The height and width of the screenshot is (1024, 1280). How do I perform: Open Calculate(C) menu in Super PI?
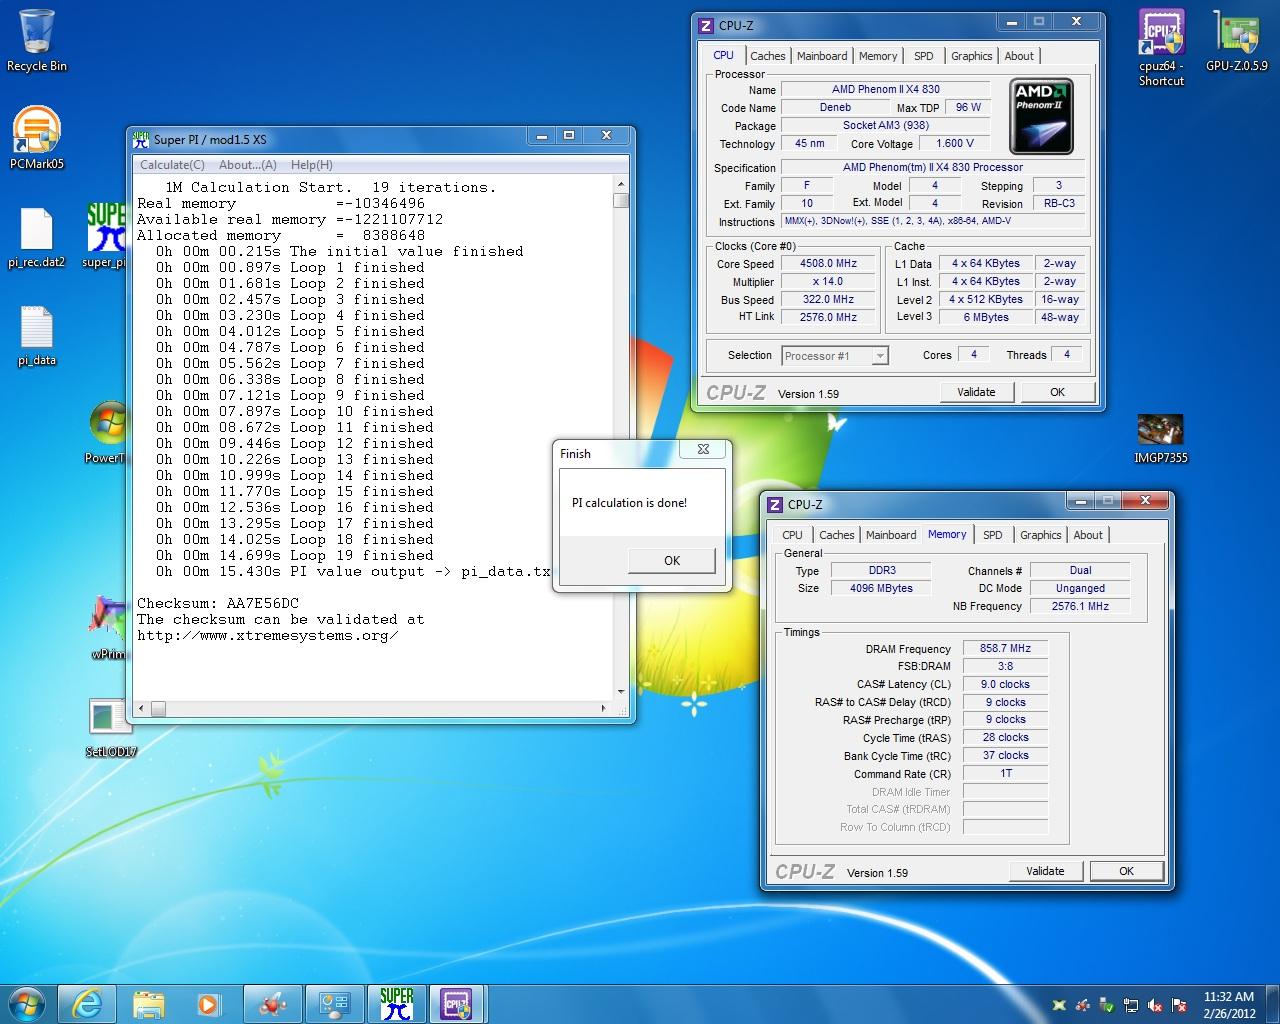click(172, 165)
